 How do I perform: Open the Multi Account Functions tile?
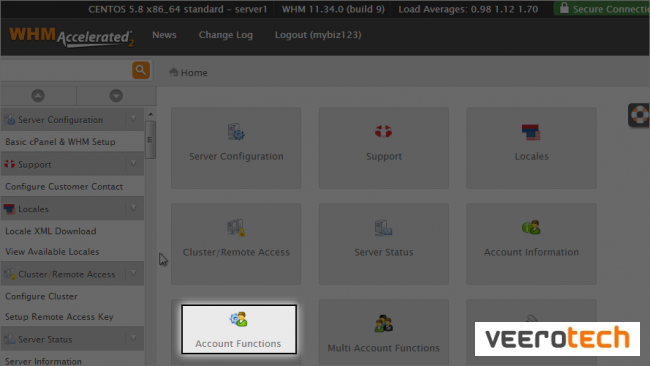[x=383, y=332]
